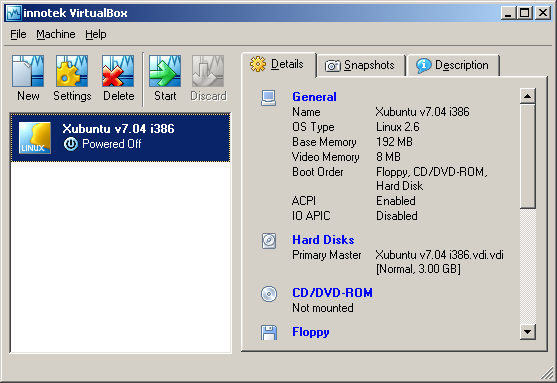557x383 pixels.
Task: Click the Xubuntu v7.04 i386.vdi.vdi disk name
Action: click(439, 255)
